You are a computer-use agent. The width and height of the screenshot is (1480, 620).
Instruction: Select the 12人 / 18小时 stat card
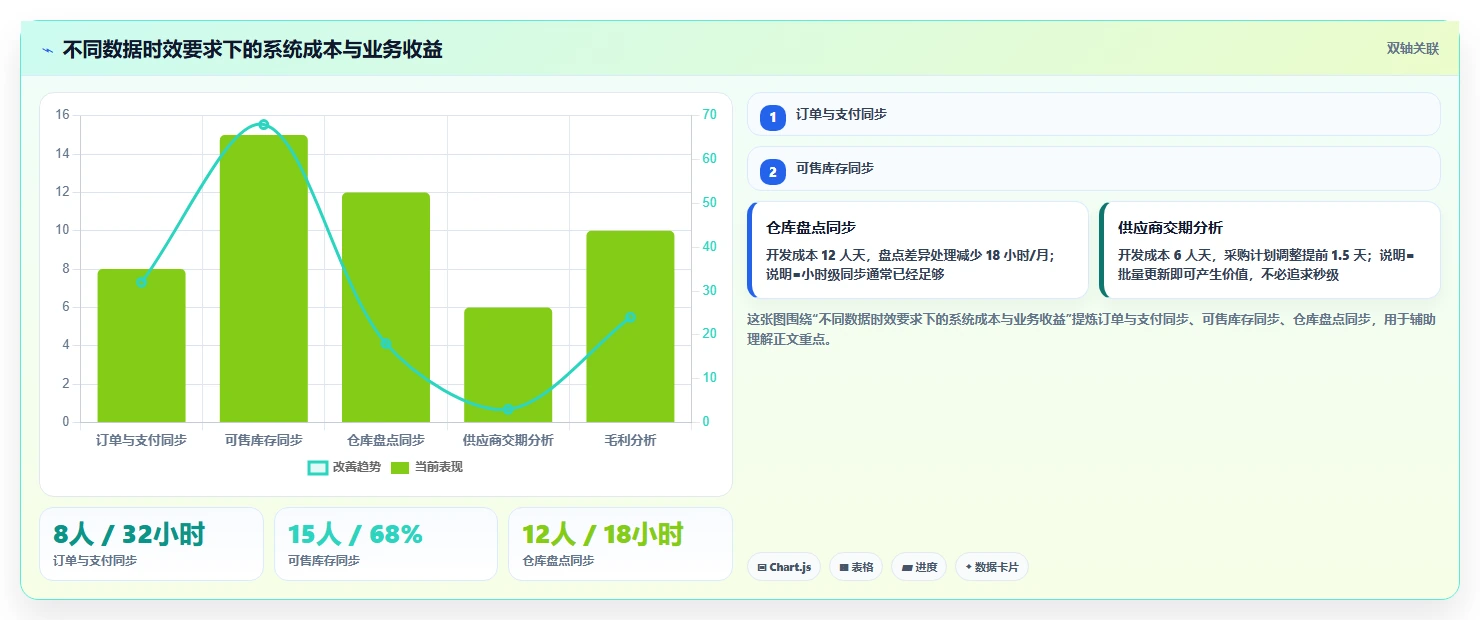coord(620,544)
